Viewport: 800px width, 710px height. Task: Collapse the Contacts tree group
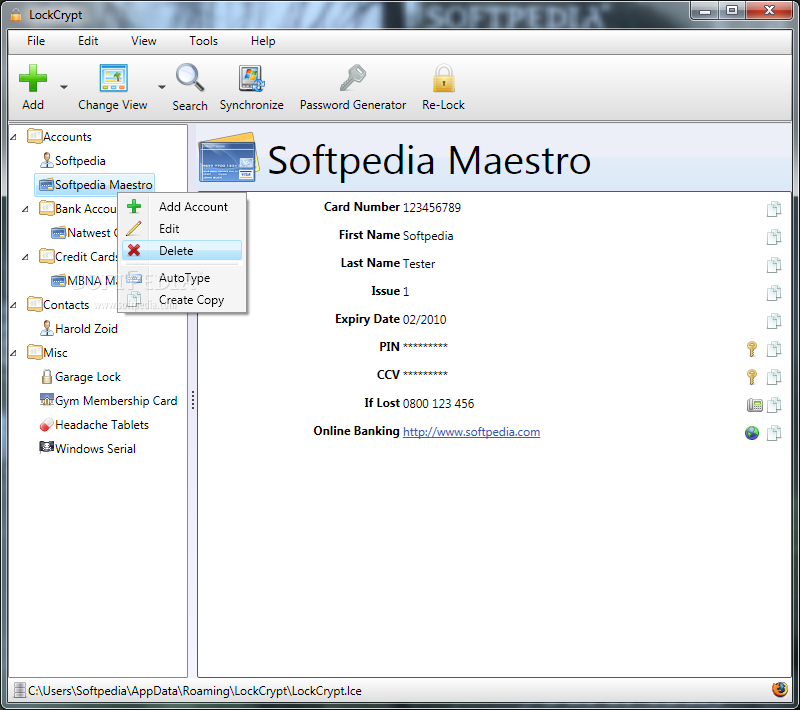coord(14,305)
